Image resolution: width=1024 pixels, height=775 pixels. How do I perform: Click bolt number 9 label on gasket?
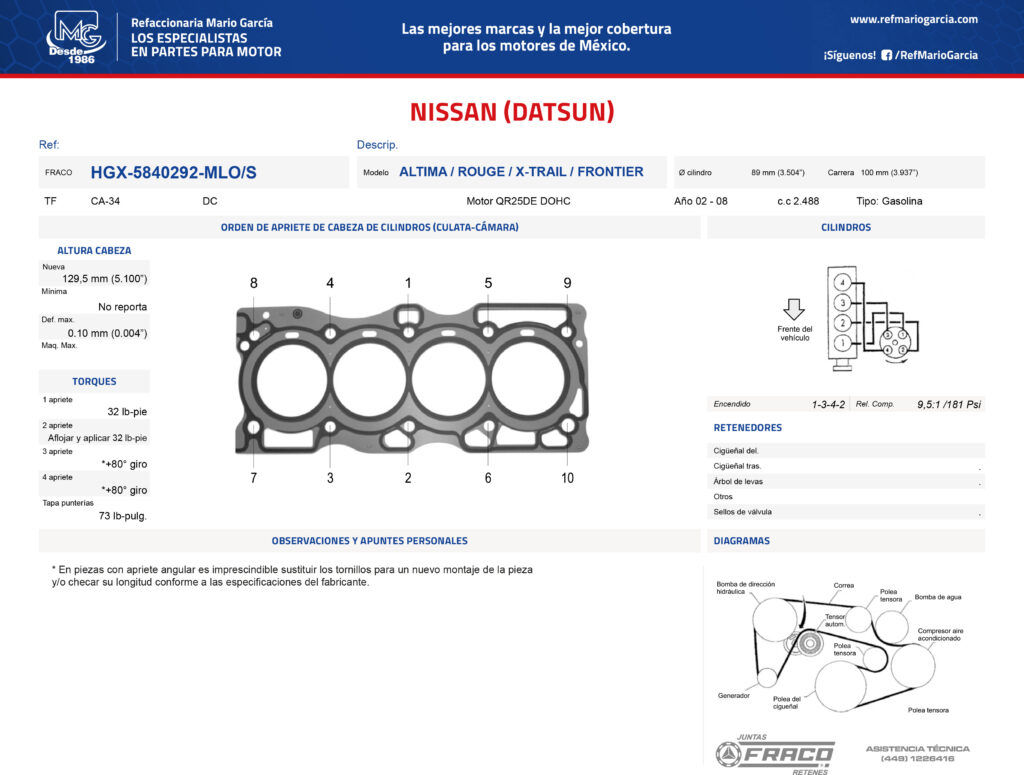568,283
